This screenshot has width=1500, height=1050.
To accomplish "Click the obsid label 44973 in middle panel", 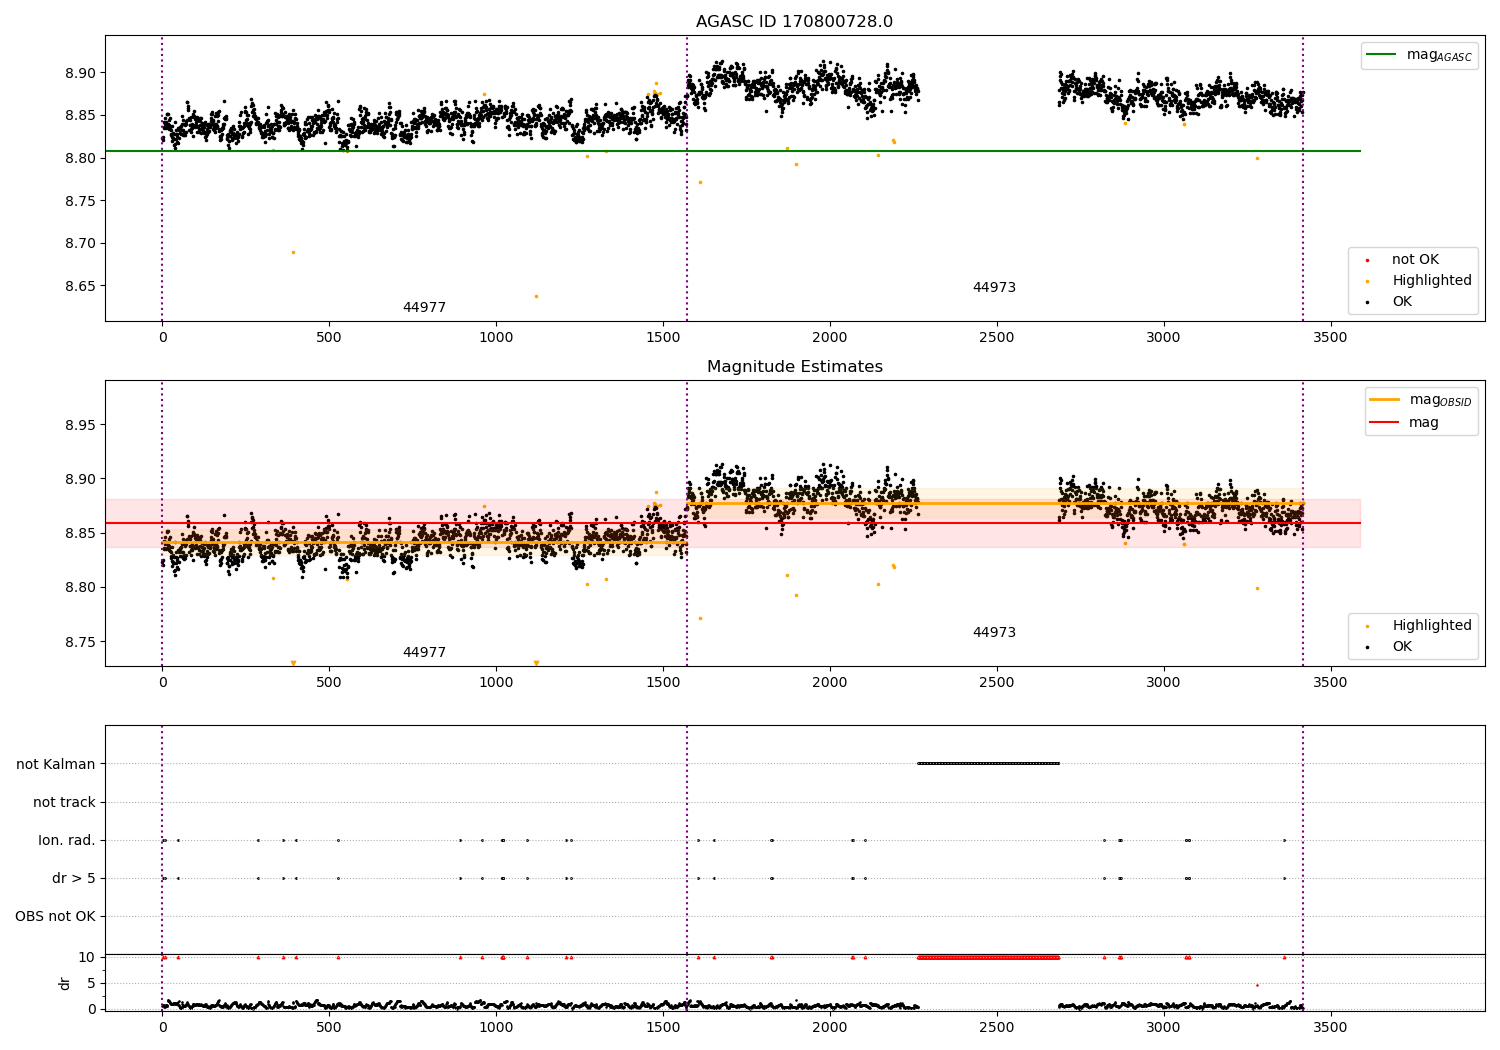I will click(x=994, y=633).
